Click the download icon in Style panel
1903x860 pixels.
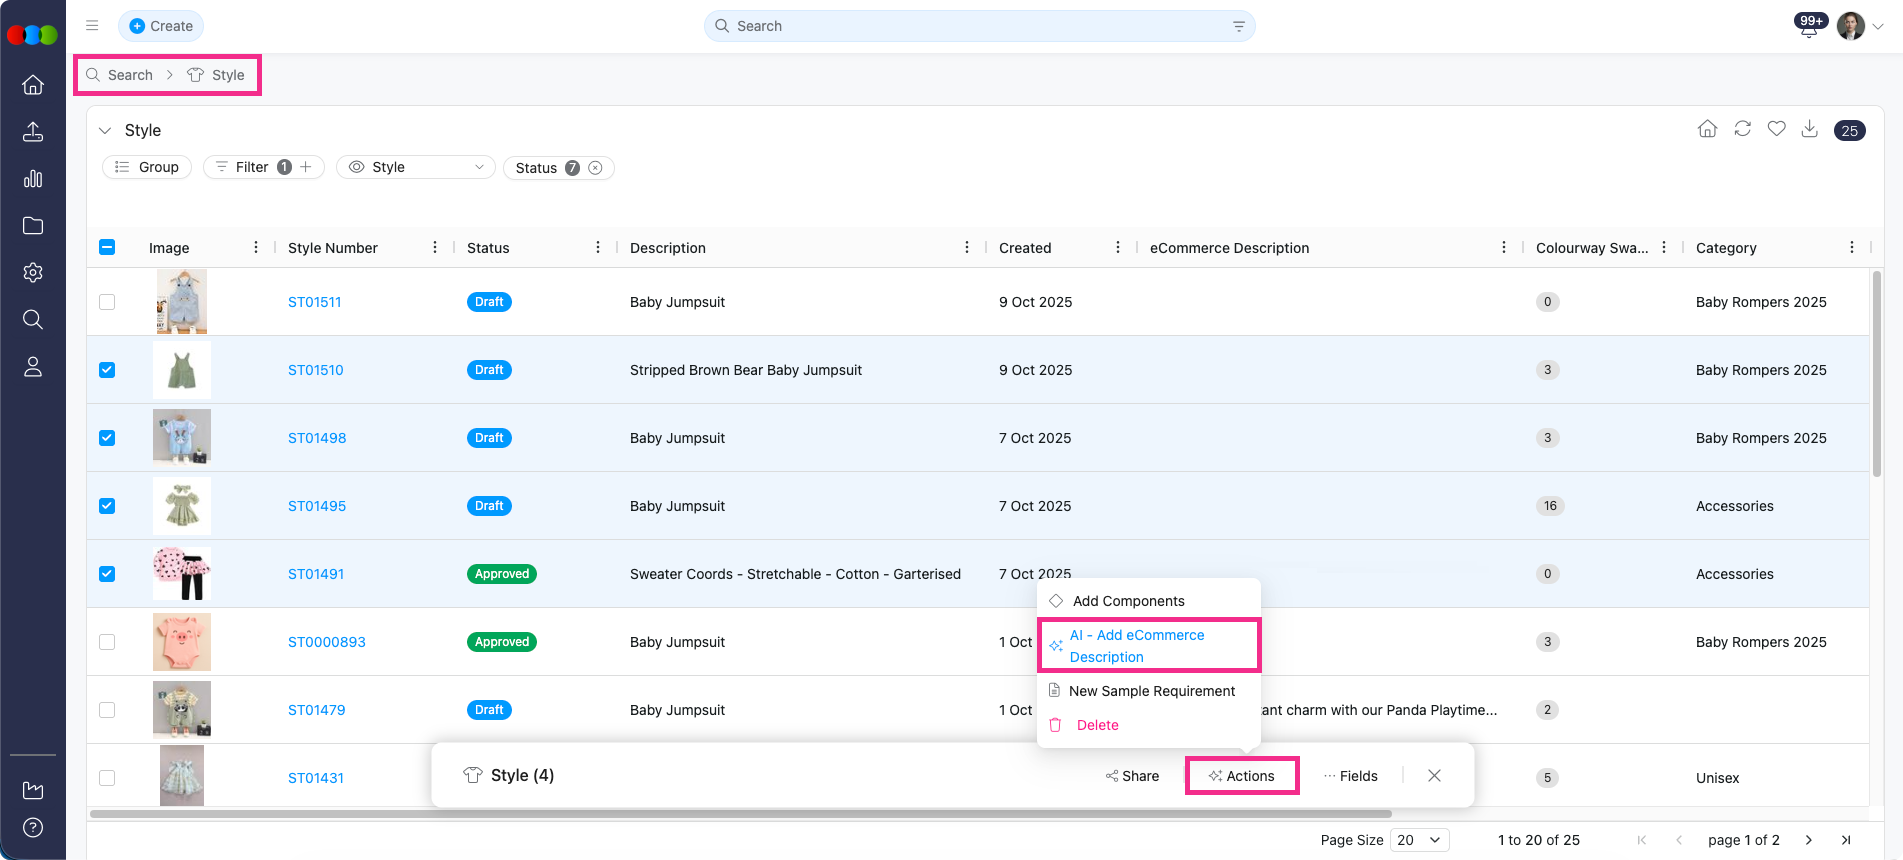1809,129
